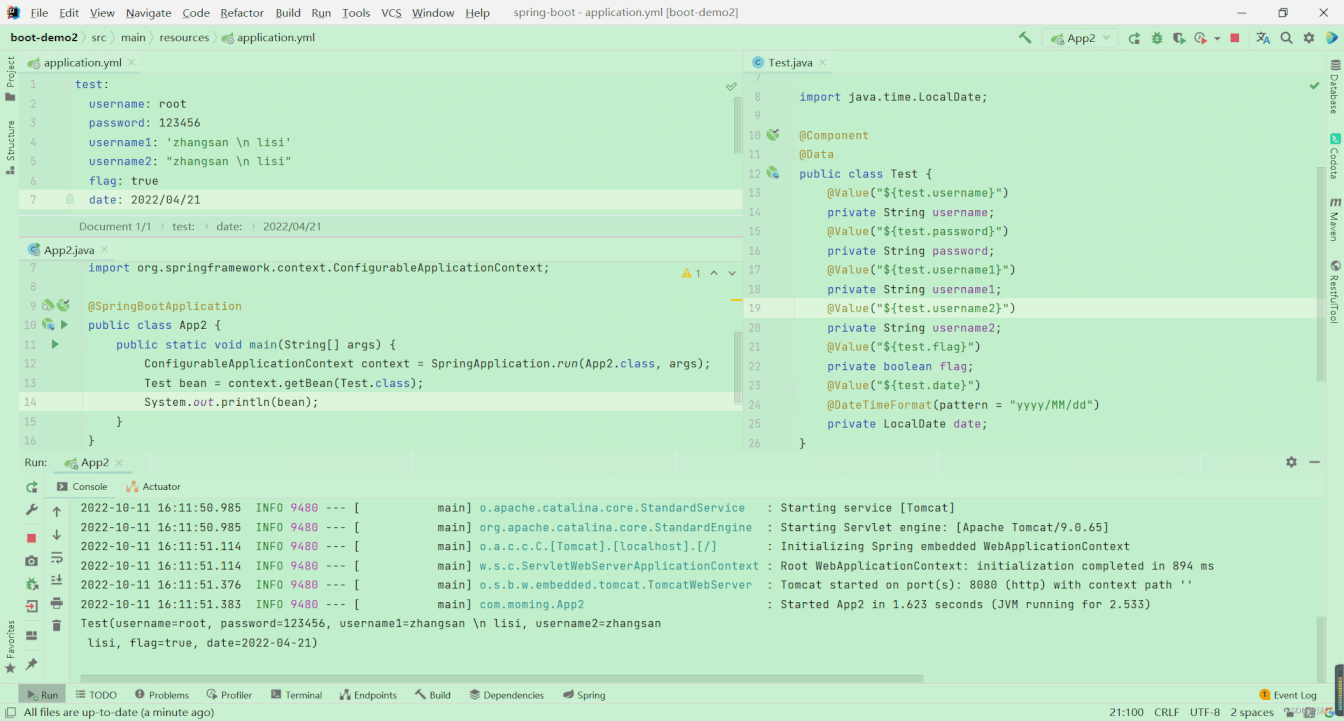Expand the profiler options dropdown arrow
The width and height of the screenshot is (1344, 721).
point(1217,39)
